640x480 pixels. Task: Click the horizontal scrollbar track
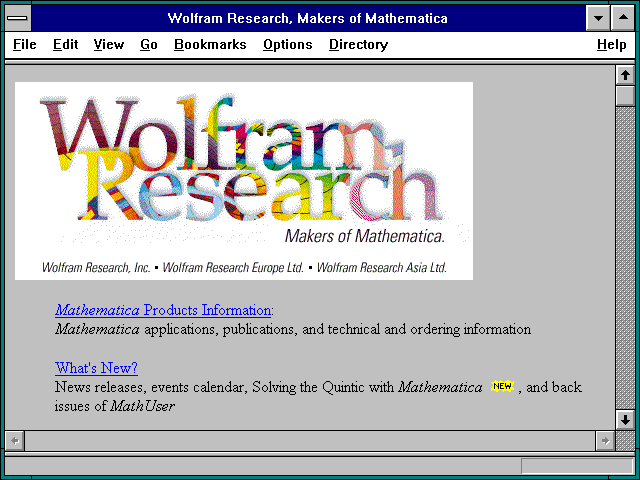(310, 441)
